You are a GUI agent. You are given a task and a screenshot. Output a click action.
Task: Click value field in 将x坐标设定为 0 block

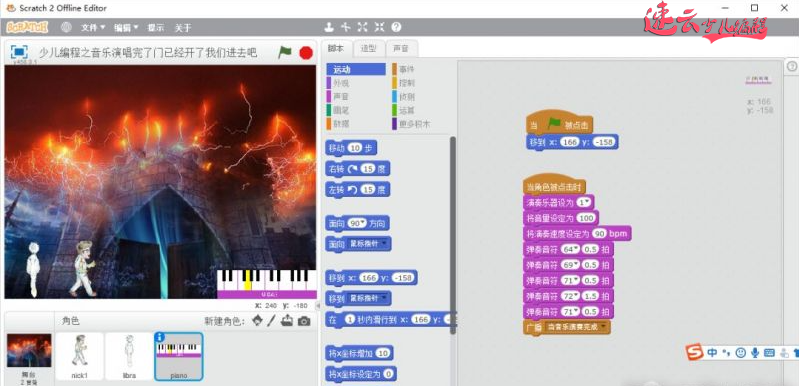[388, 374]
